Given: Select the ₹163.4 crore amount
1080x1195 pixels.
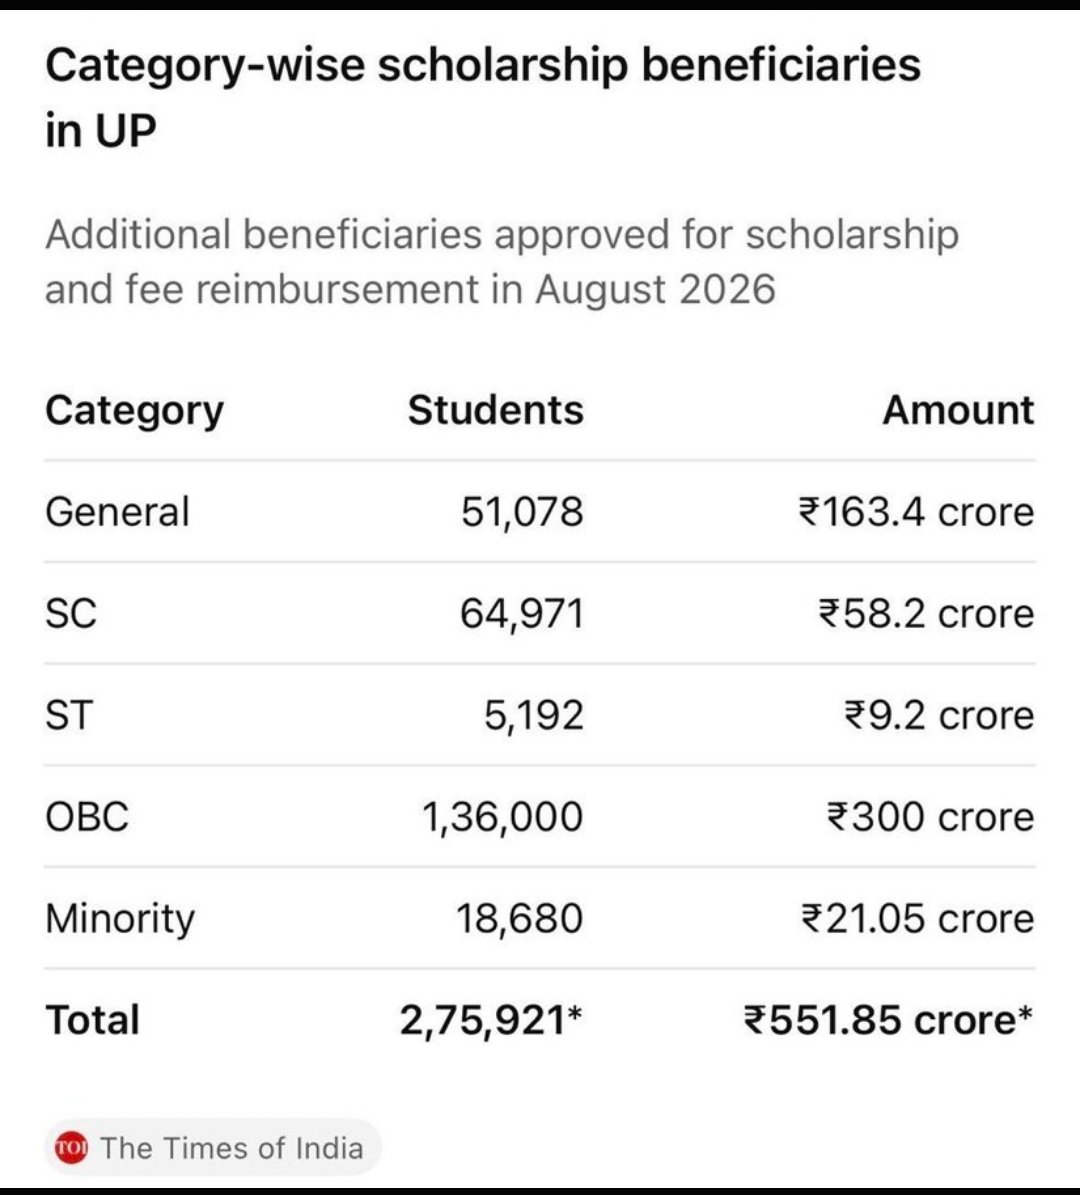Looking at the screenshot, I should click(x=916, y=511).
